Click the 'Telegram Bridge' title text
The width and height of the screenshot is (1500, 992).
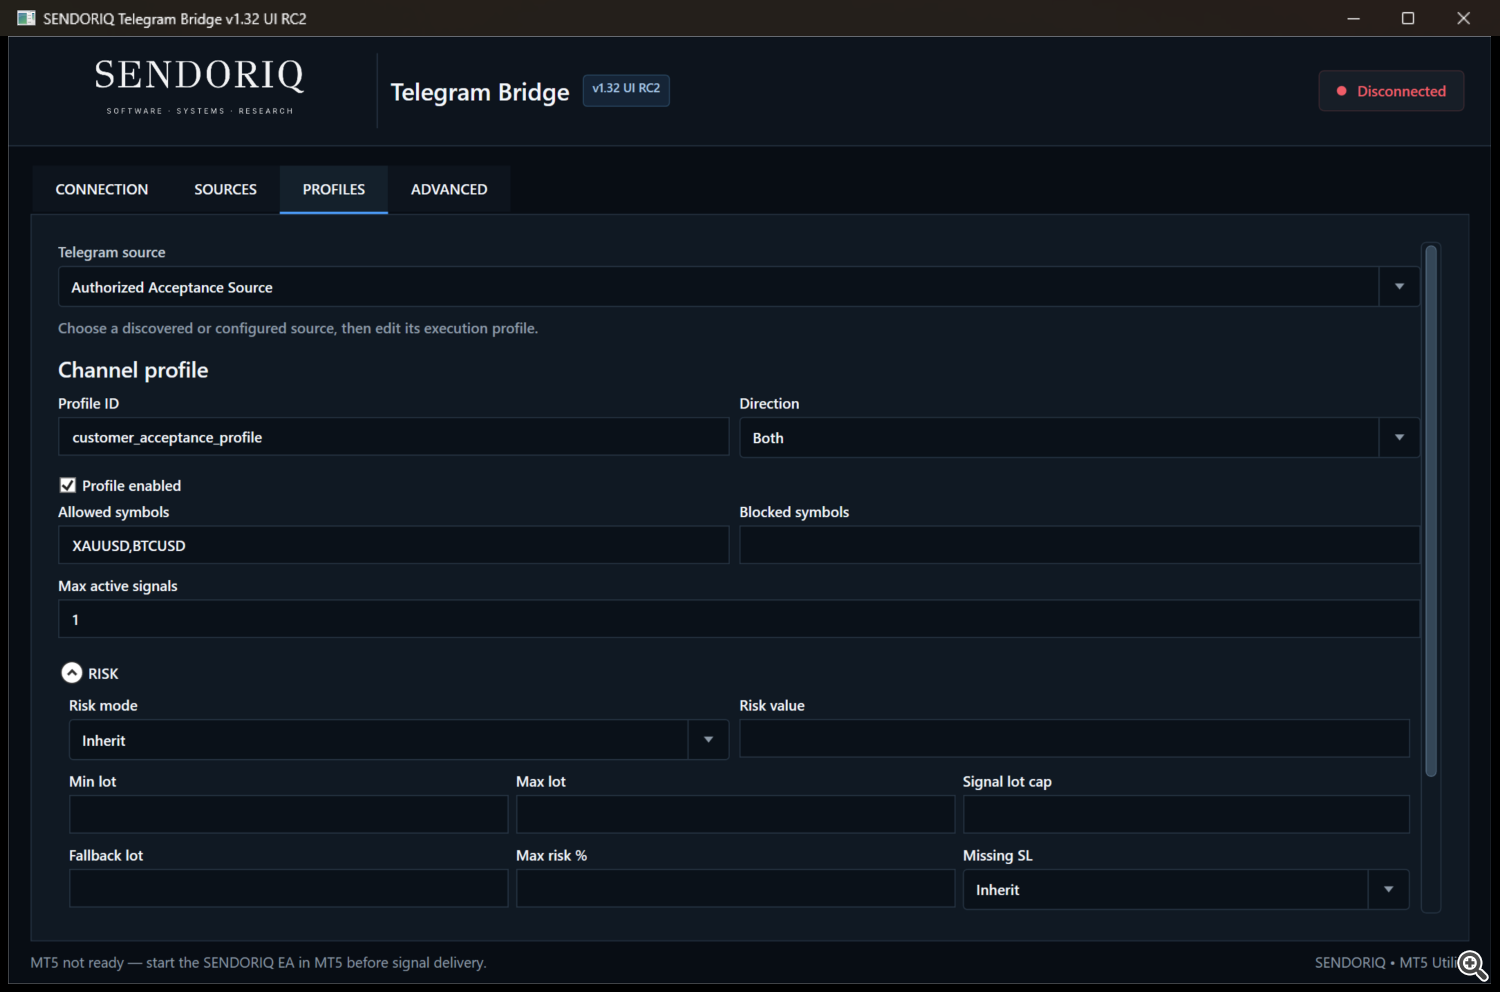pos(480,92)
